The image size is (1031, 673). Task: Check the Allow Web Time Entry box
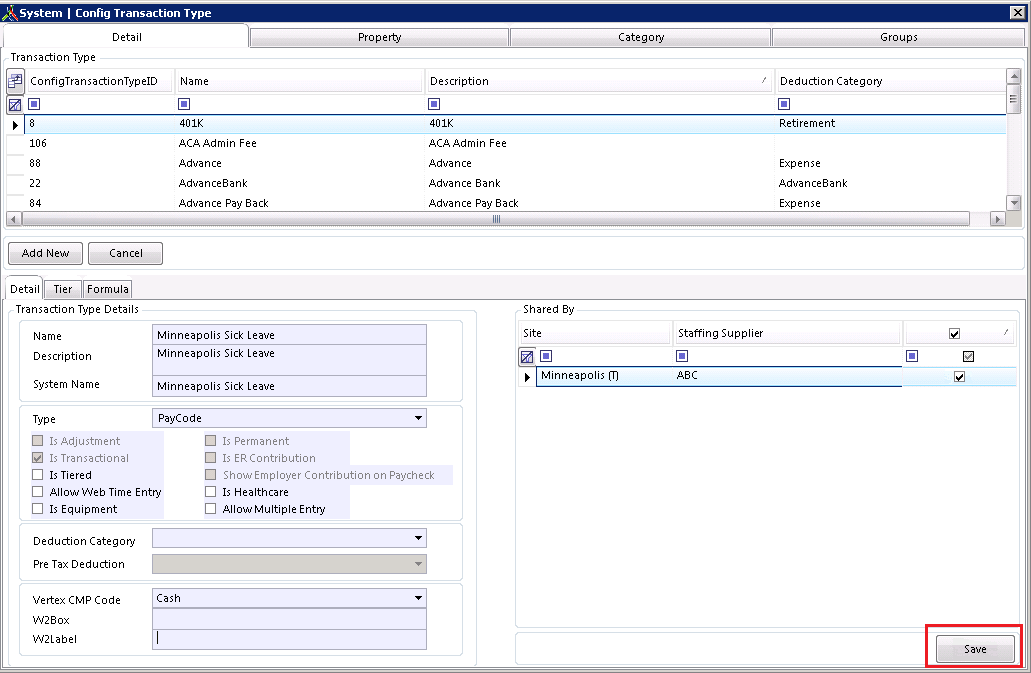(x=38, y=492)
